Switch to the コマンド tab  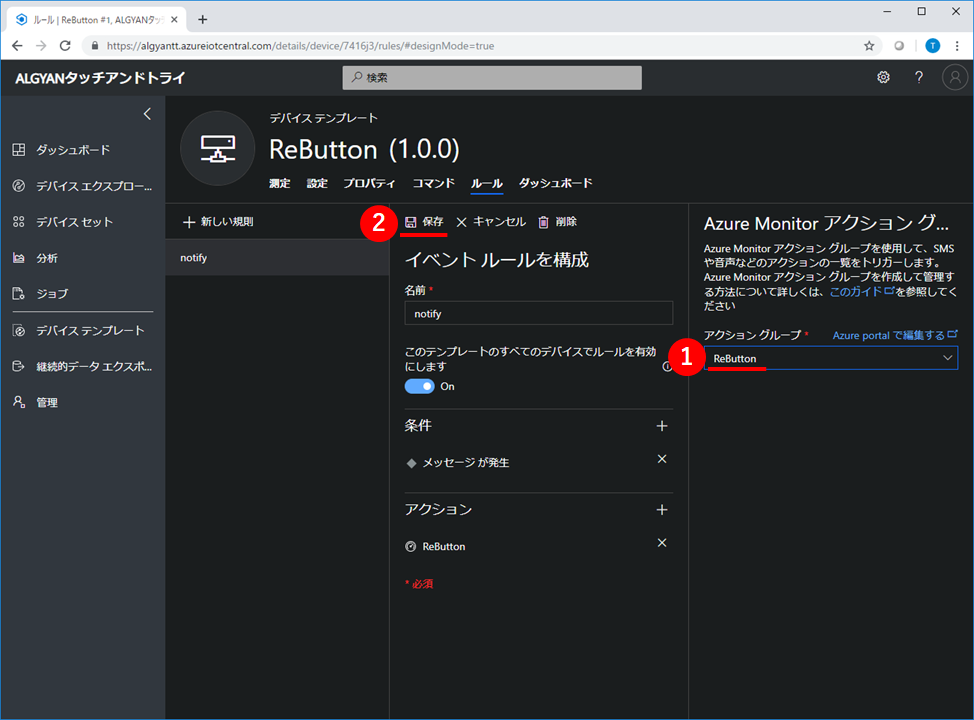[434, 183]
